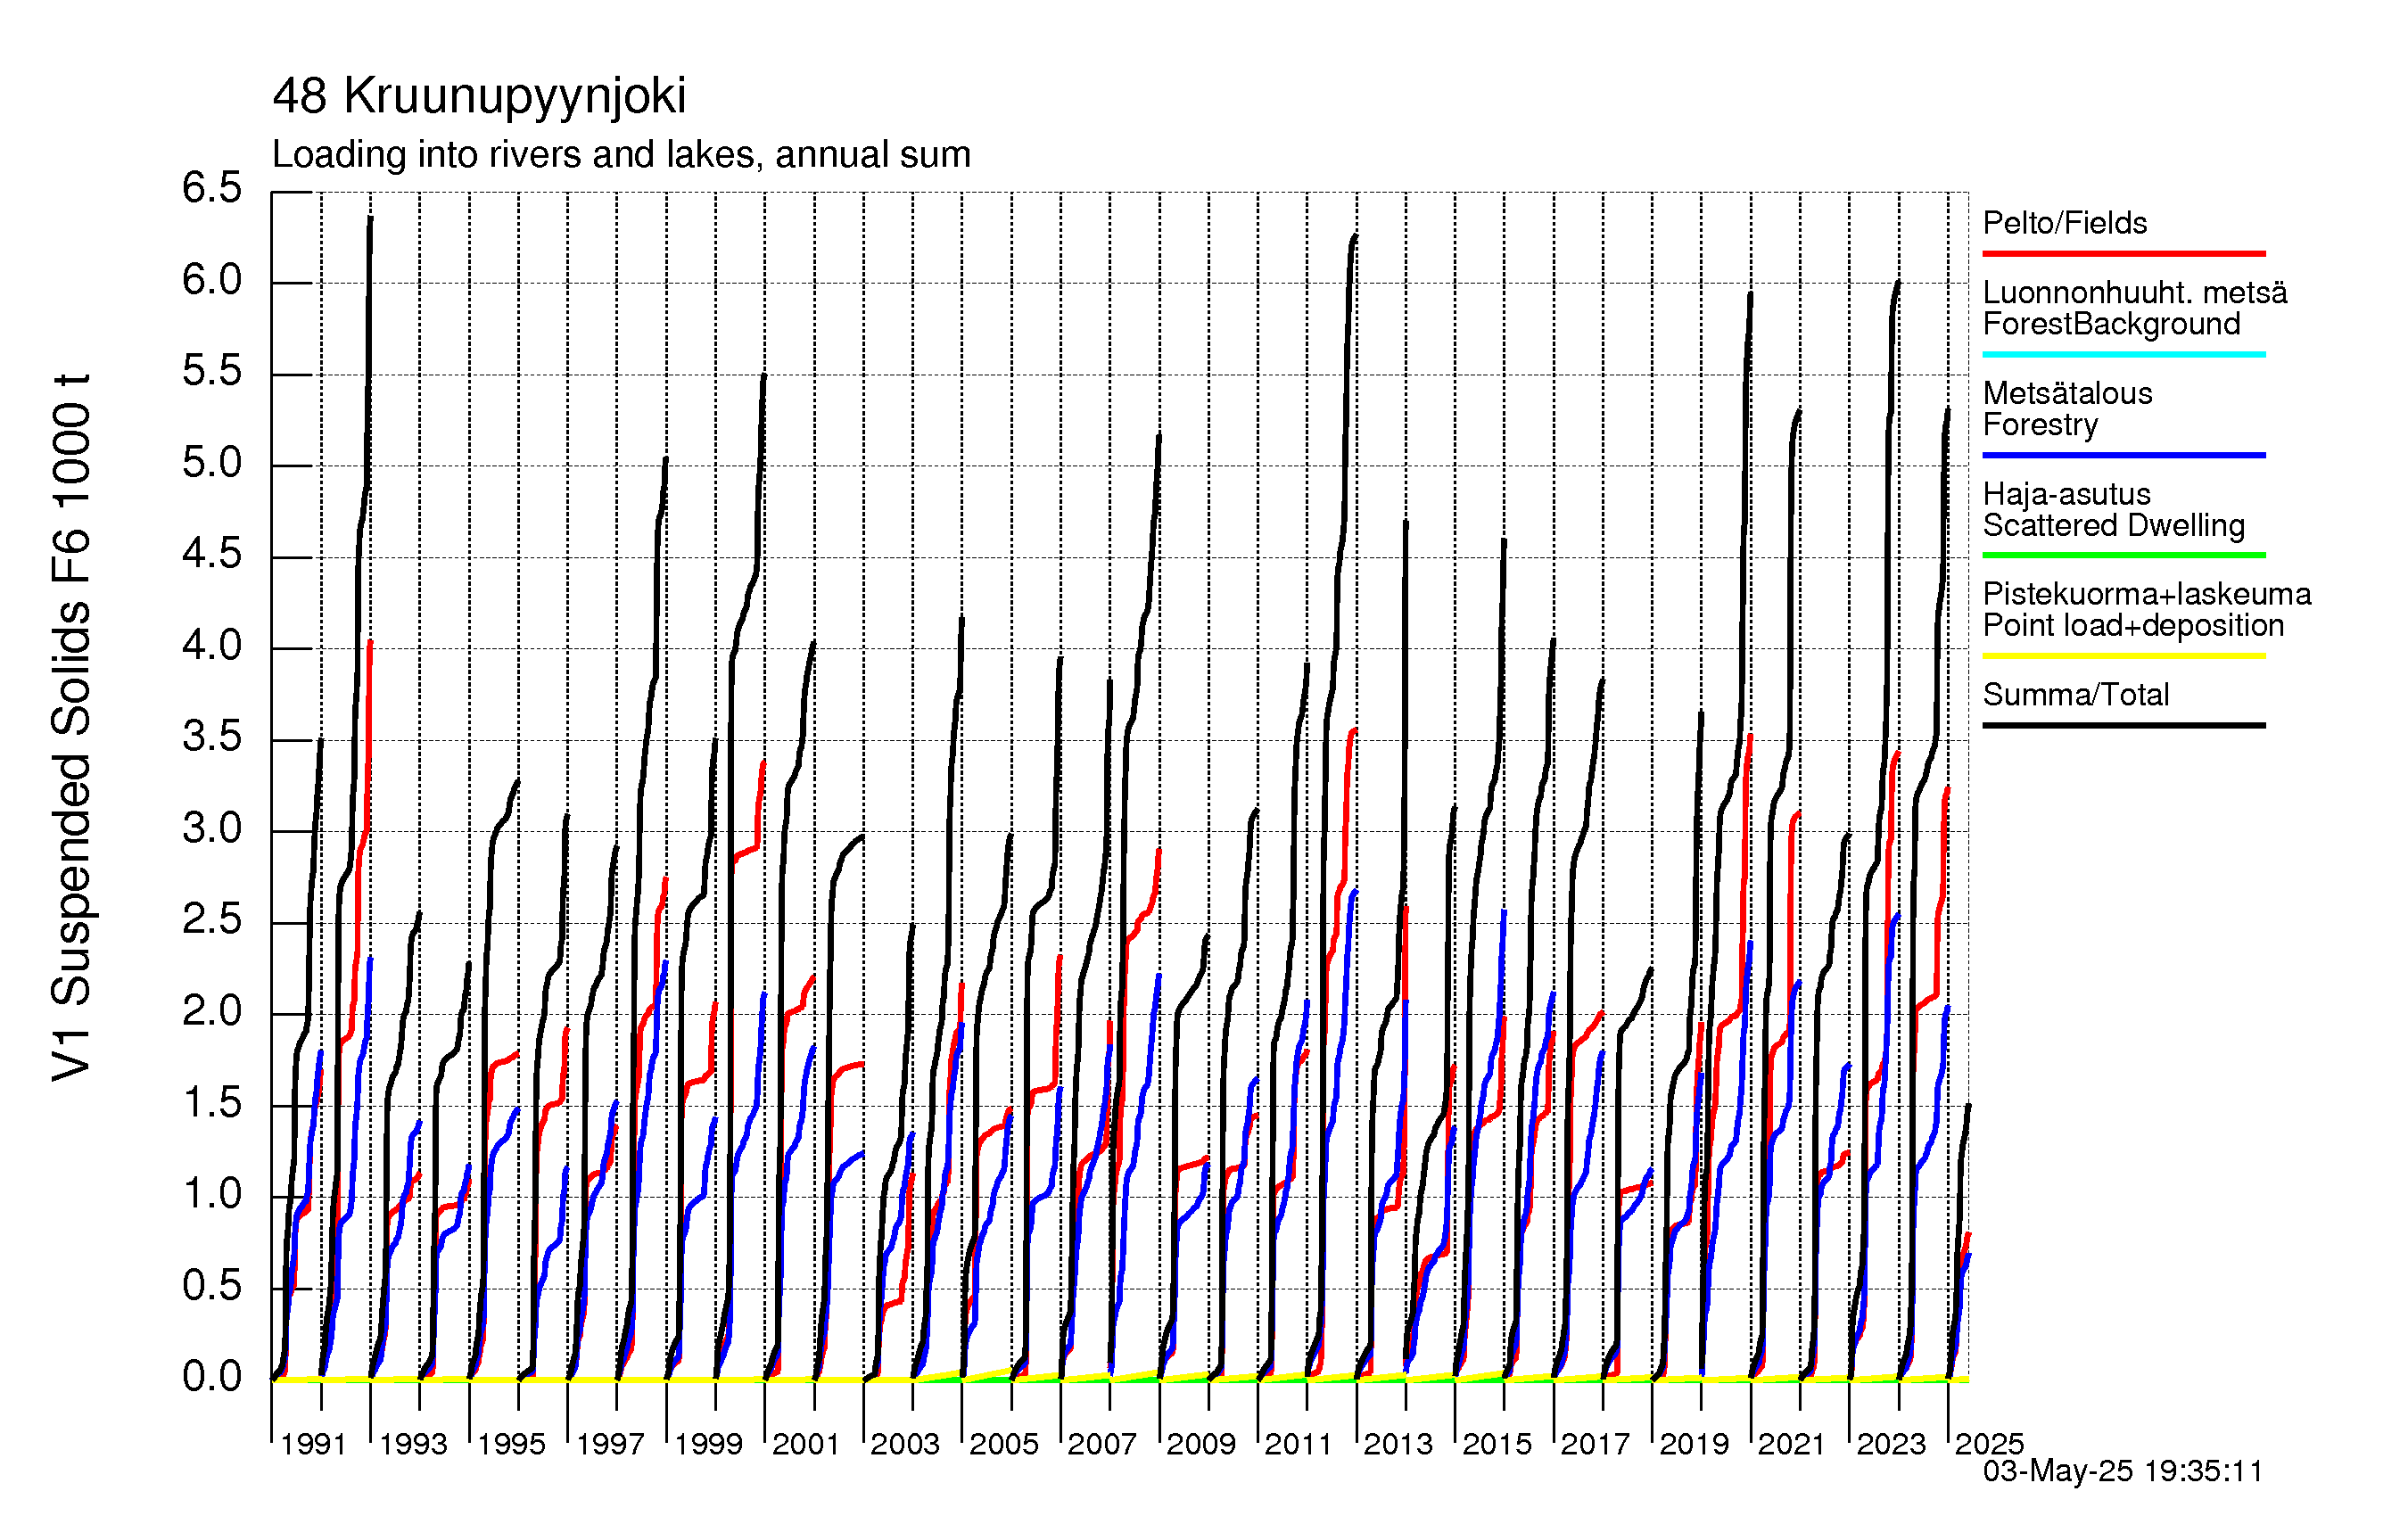
Task: Click the x-axis year label 2007
Action: tap(1102, 1444)
